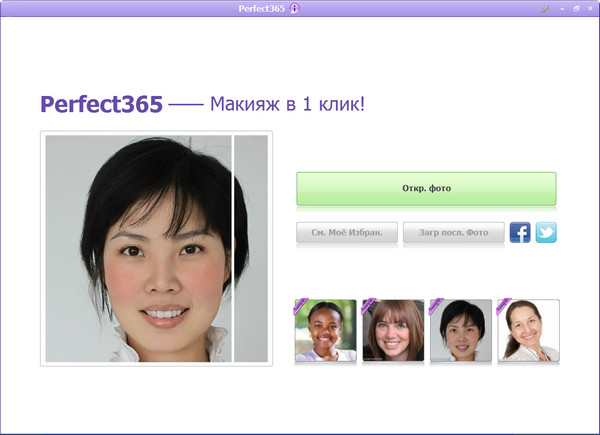The image size is (600, 435).
Task: Share on Twitter using the bird icon
Action: pos(546,232)
